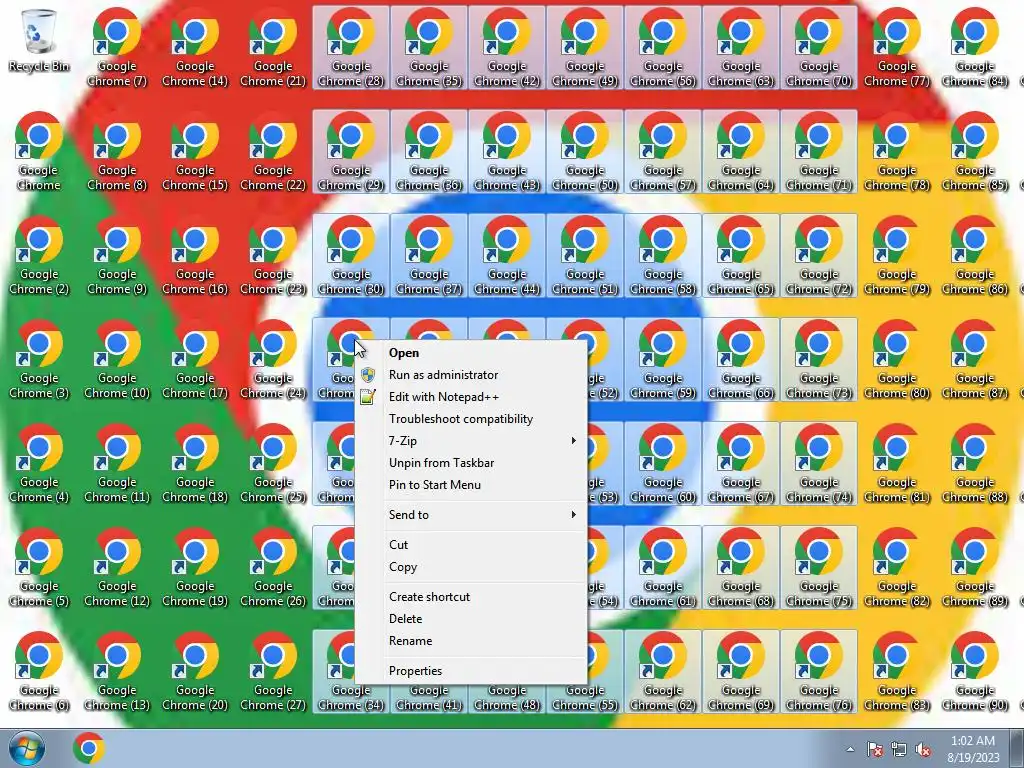Select the Google Chrome (6) shortcut

39,671
